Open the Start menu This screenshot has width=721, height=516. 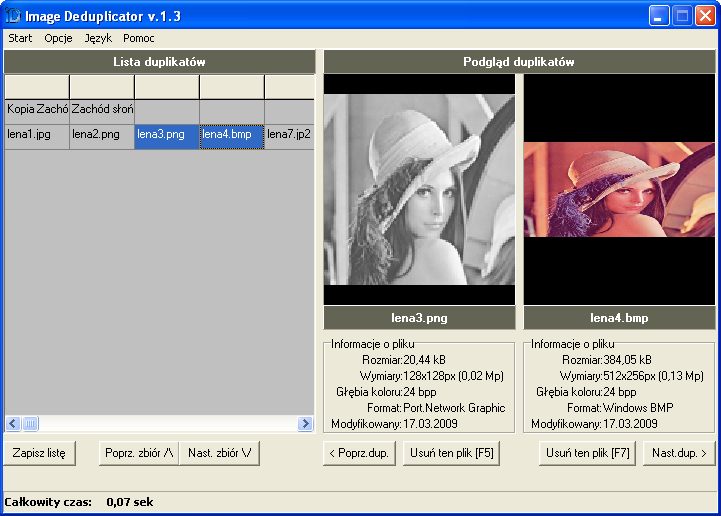point(20,38)
